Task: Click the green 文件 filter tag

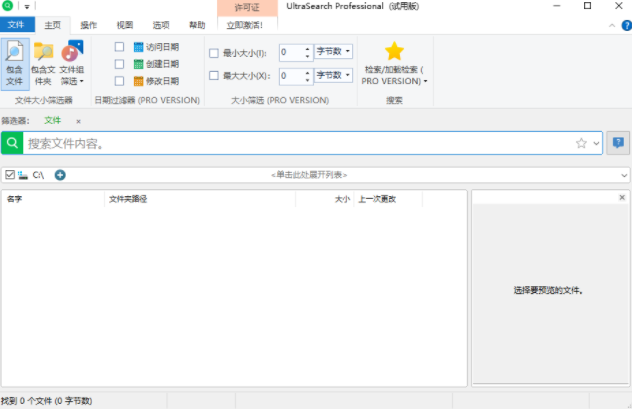Action: pos(53,120)
